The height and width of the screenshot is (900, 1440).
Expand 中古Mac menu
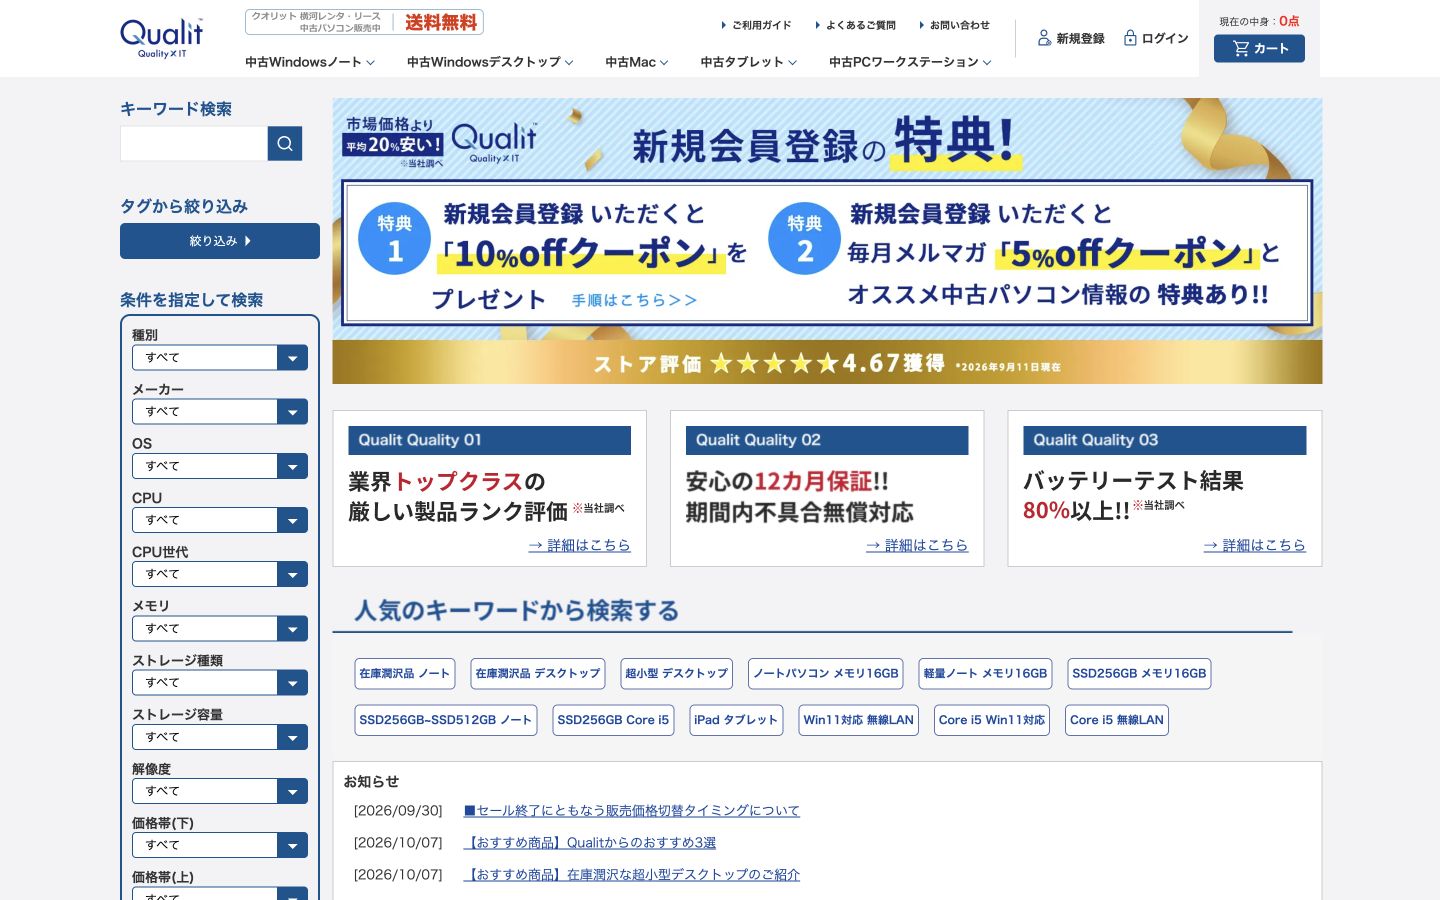click(x=636, y=62)
